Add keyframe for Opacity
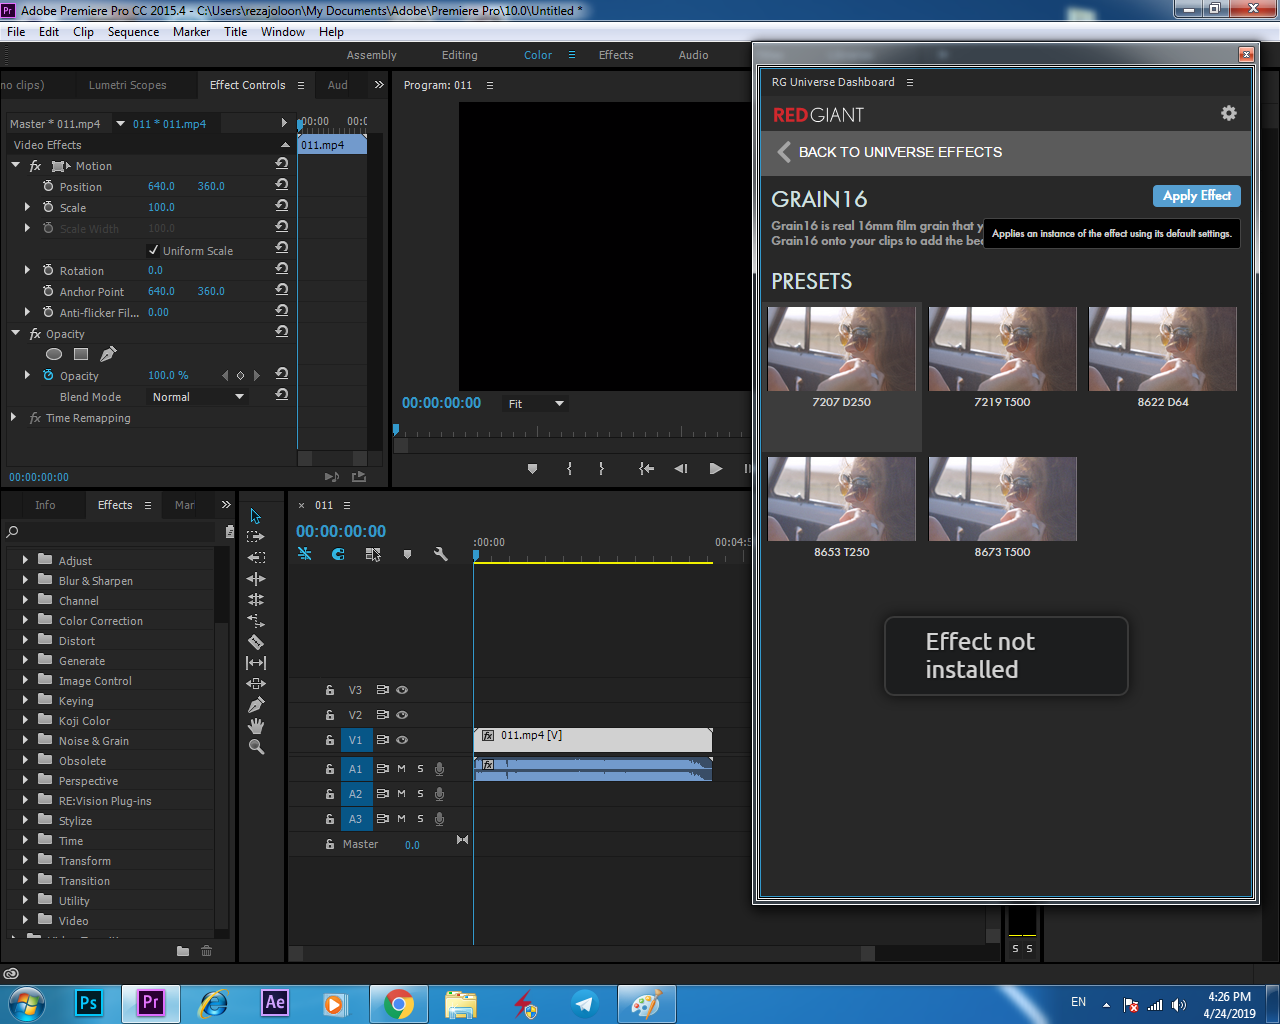The height and width of the screenshot is (1024, 1280). click(x=240, y=376)
